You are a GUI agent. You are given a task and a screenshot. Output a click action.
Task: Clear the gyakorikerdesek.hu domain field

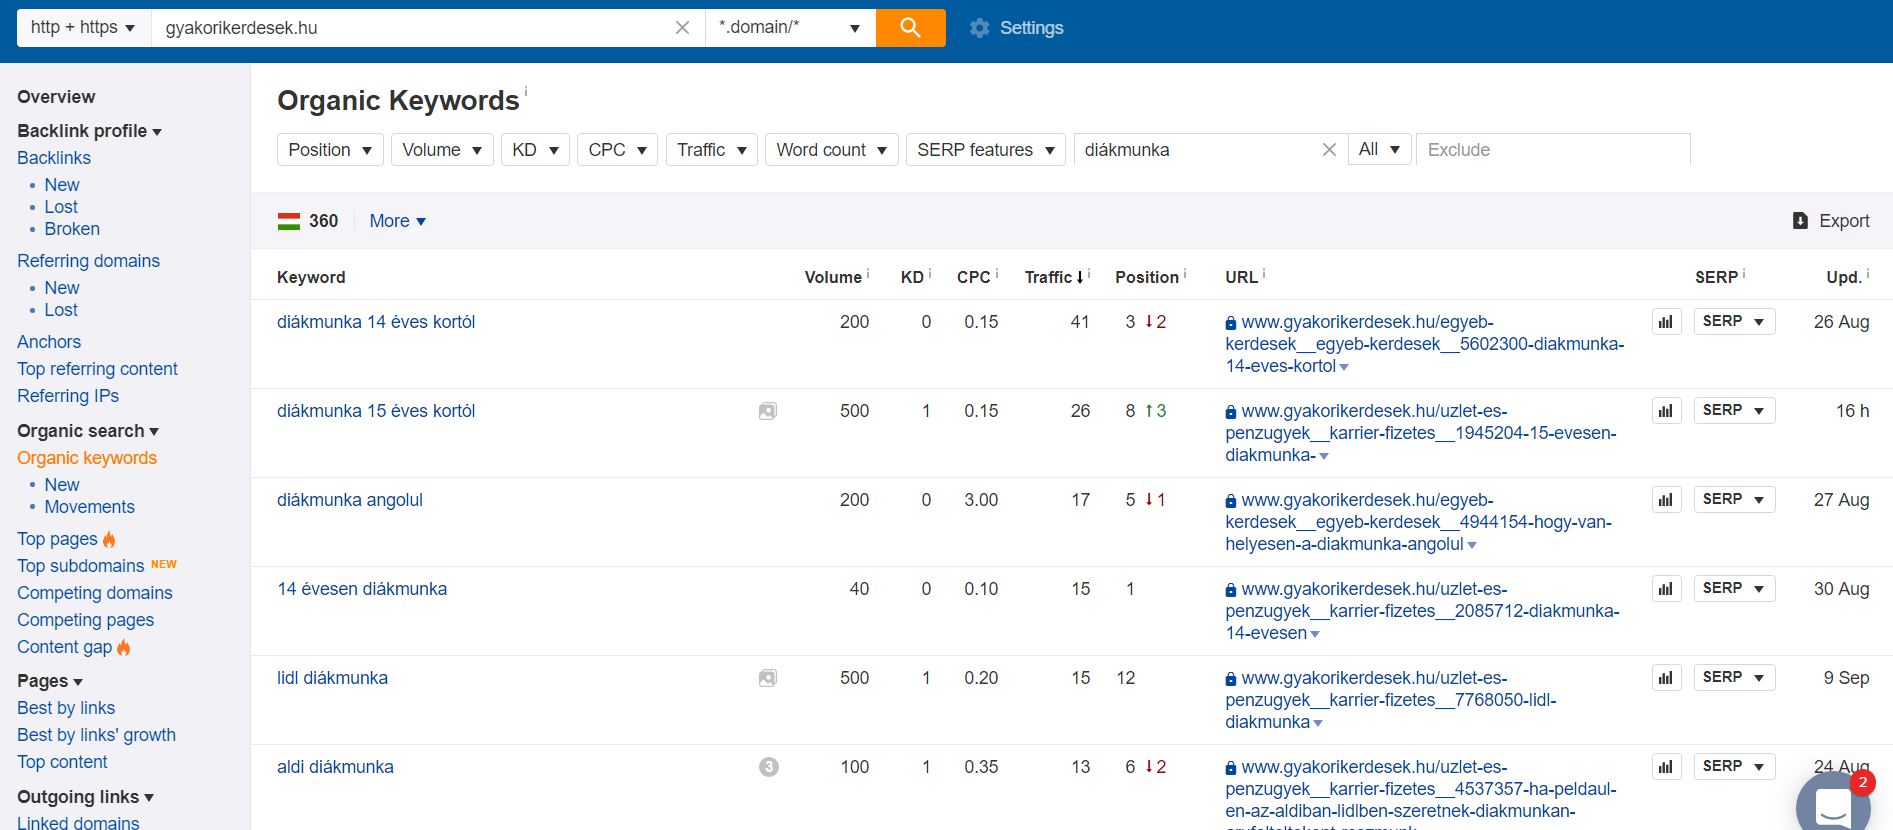tap(682, 28)
